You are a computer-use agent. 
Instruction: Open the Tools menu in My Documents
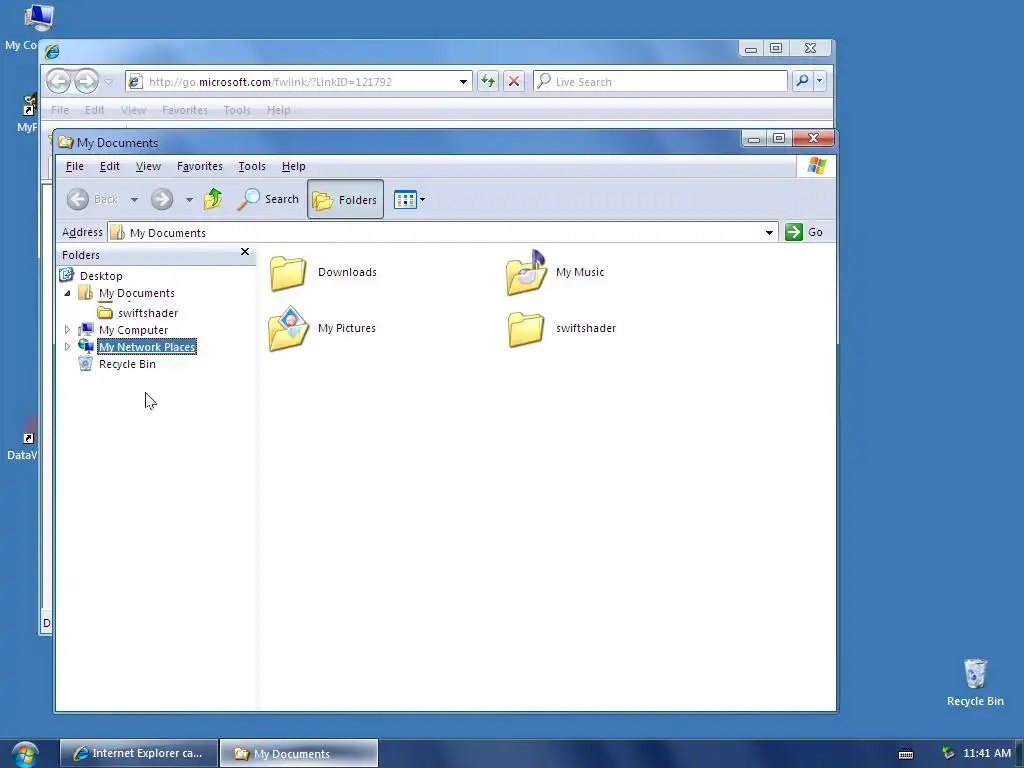251,166
